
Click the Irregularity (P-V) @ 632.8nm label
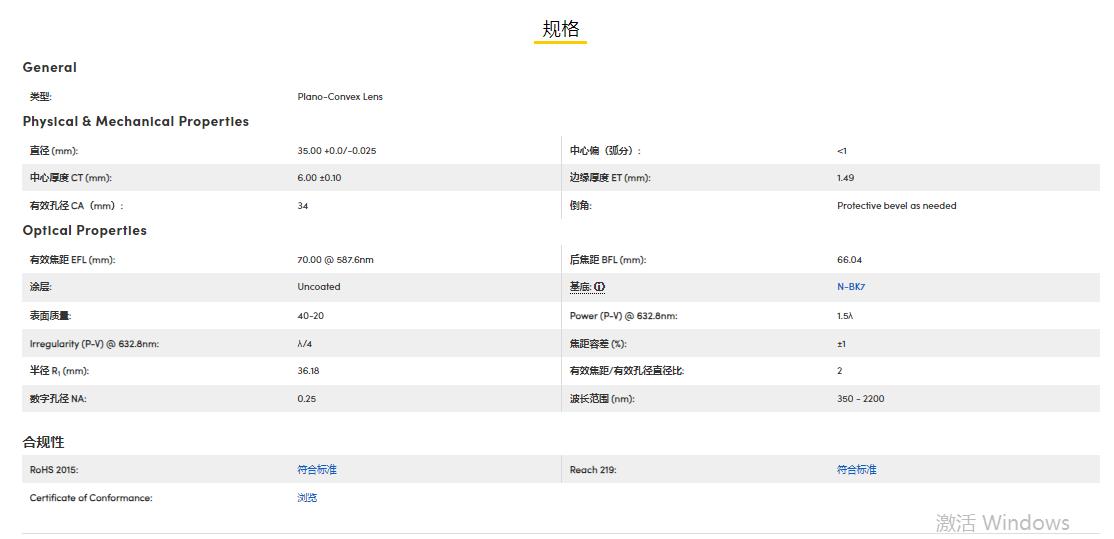pos(94,344)
